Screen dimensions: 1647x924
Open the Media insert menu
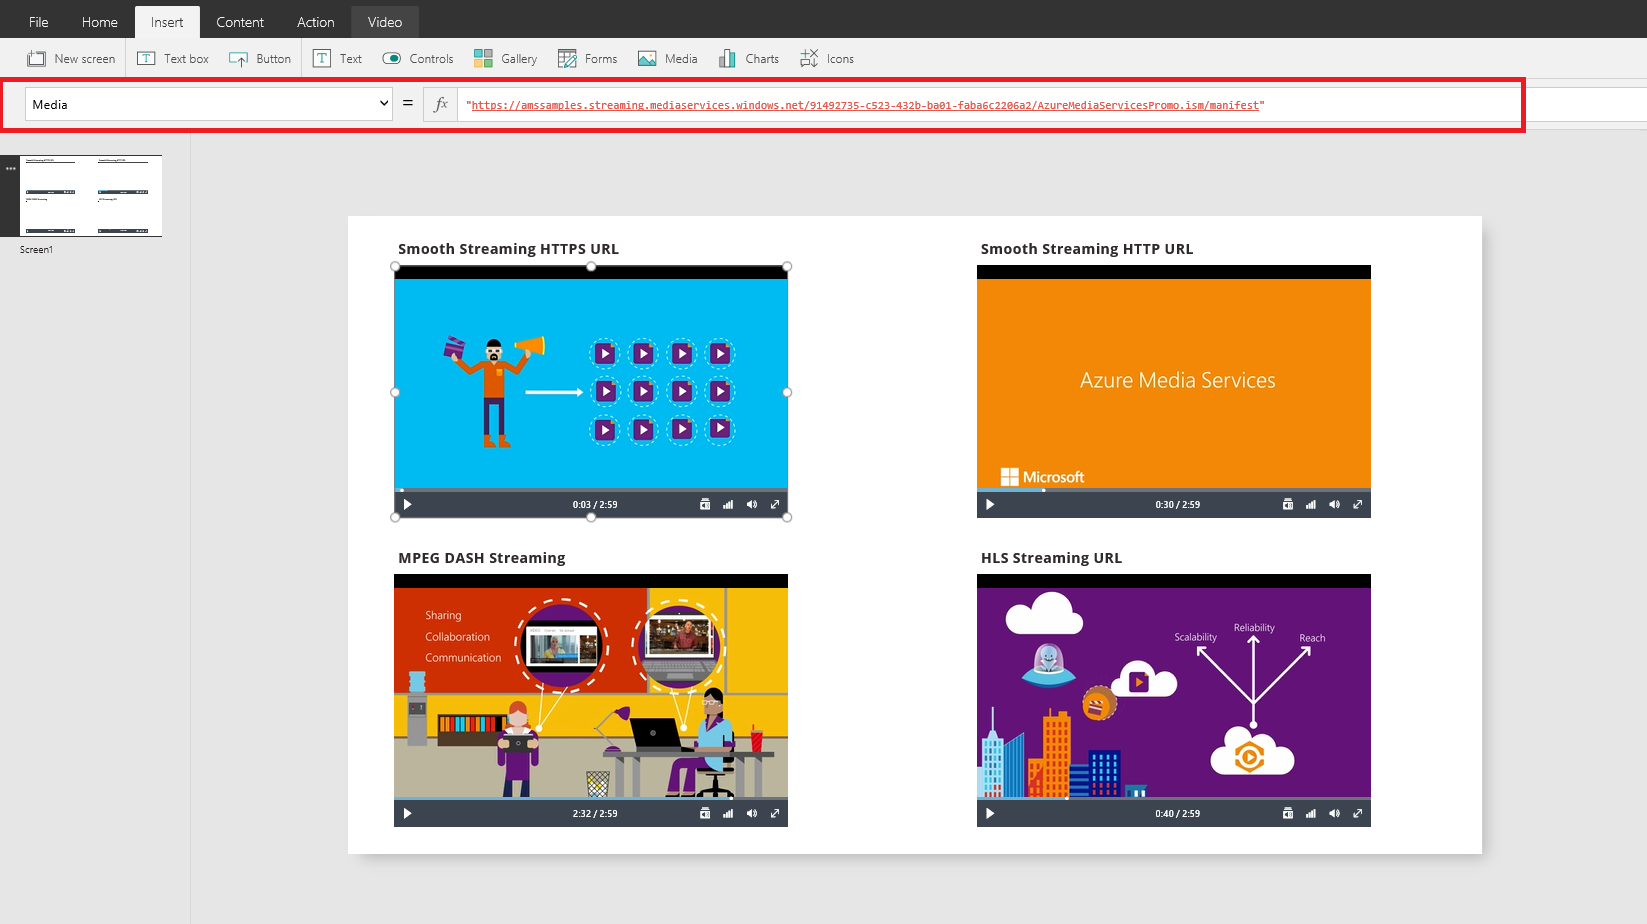coord(668,59)
